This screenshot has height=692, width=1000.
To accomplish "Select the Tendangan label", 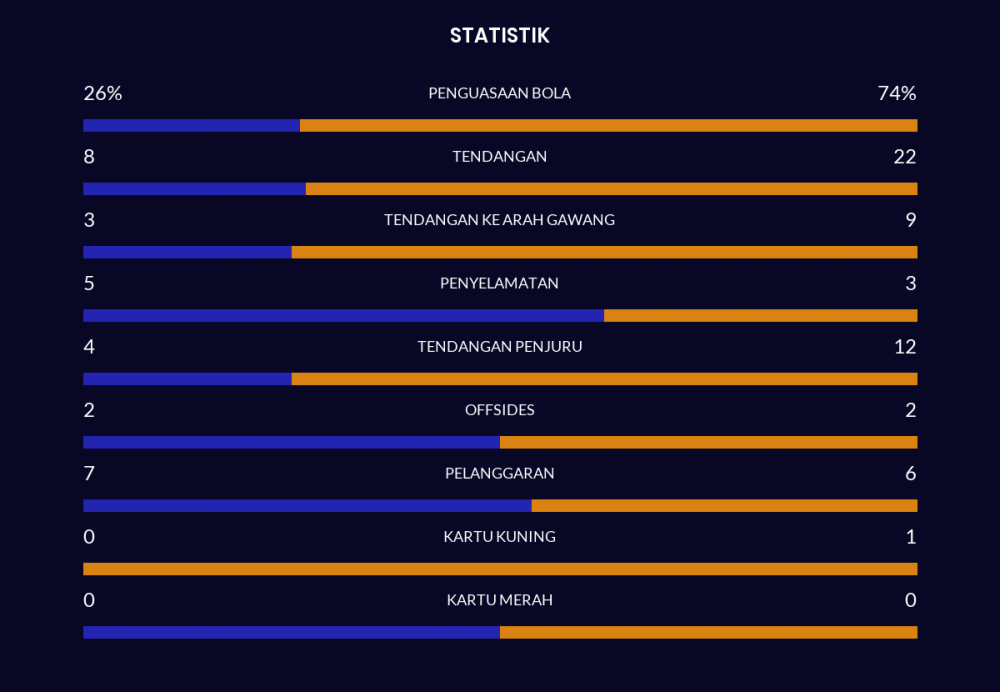I will (x=499, y=157).
